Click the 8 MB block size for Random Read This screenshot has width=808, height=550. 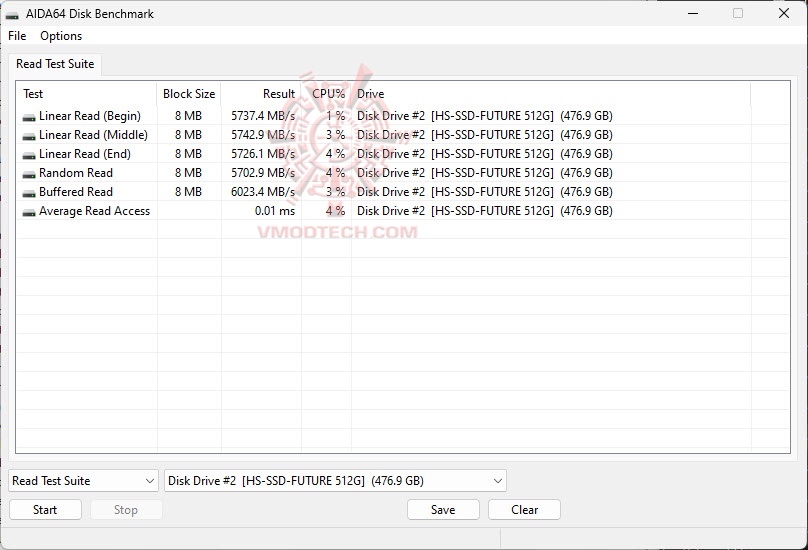click(188, 173)
